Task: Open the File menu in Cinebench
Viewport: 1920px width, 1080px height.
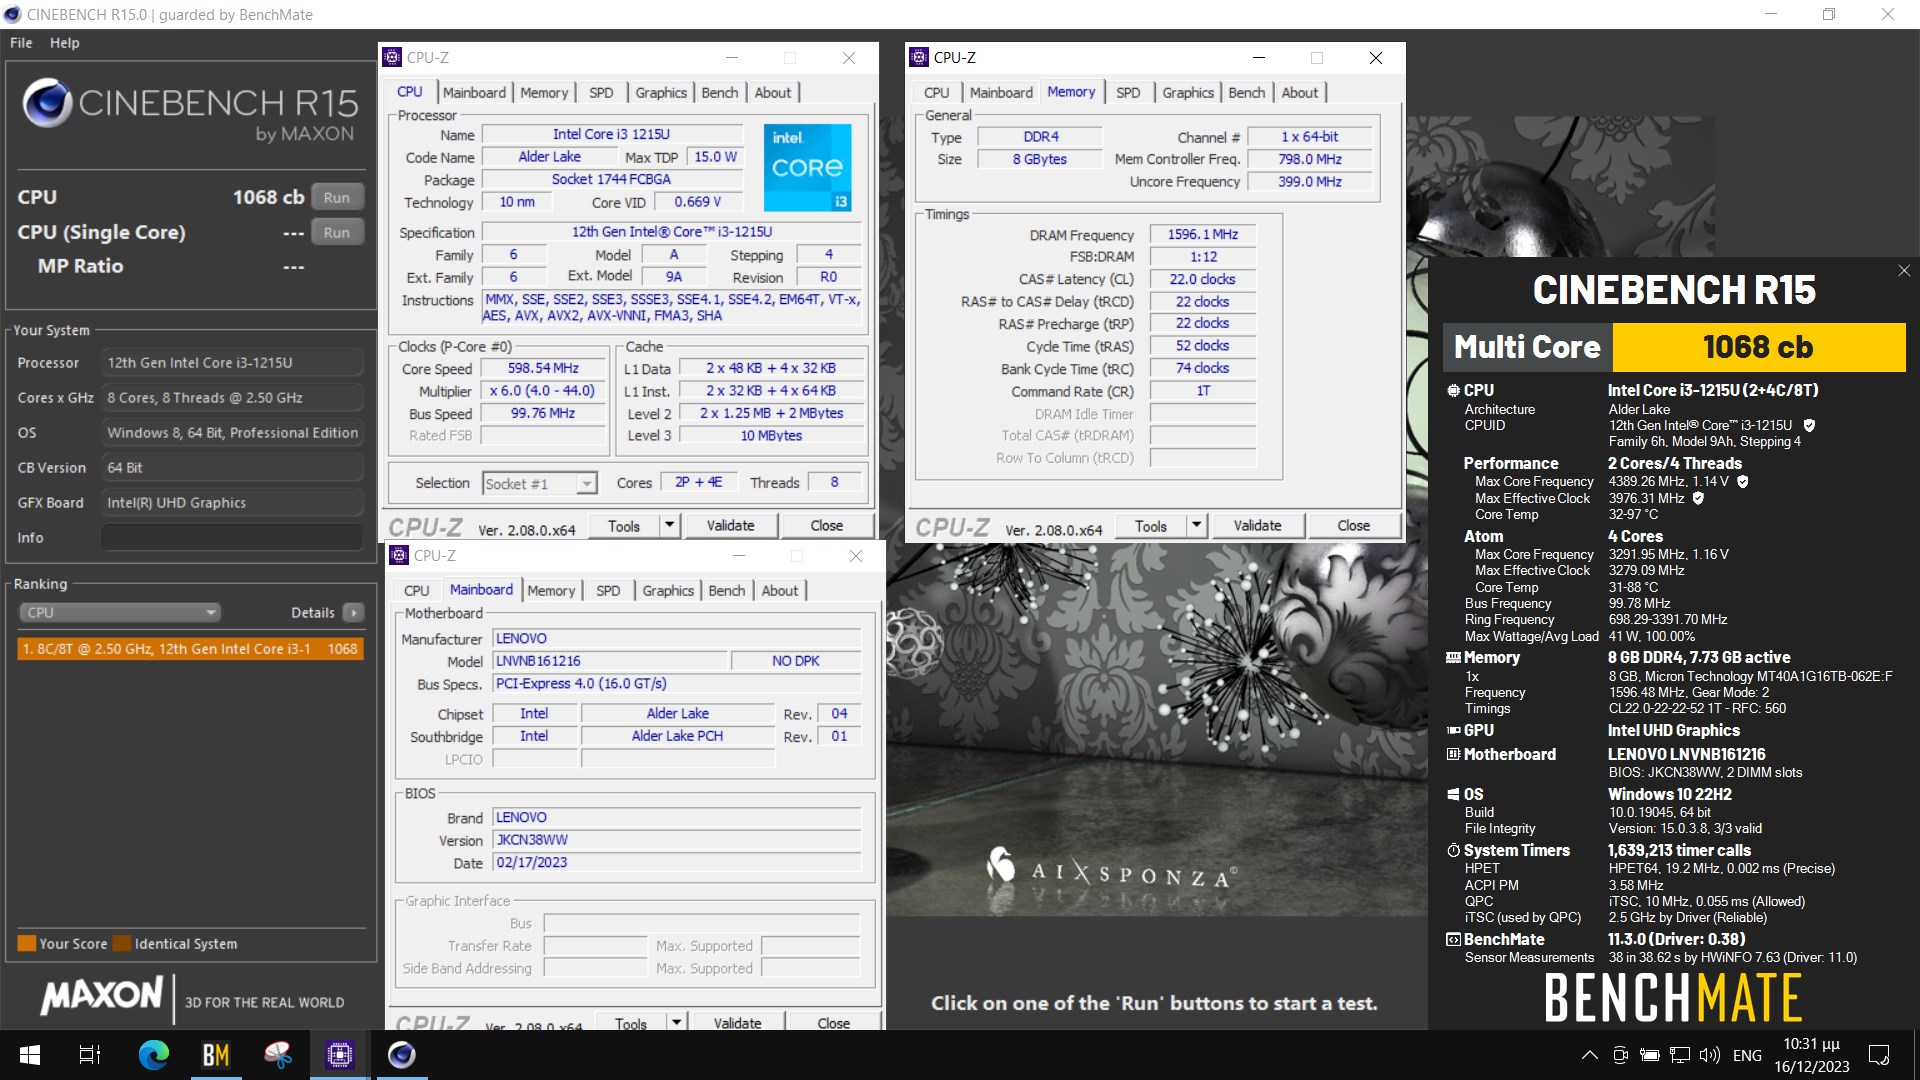Action: coord(21,43)
